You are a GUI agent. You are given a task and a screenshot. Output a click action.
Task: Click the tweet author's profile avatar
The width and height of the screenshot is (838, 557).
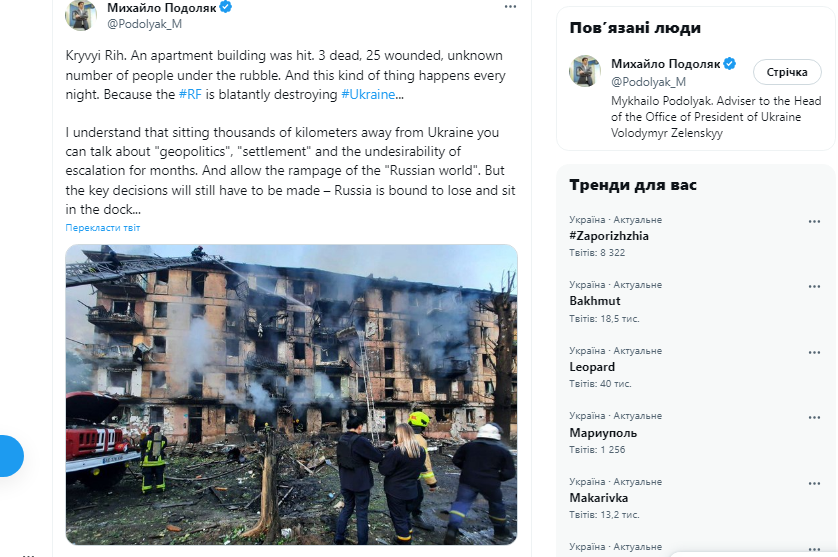pyautogui.click(x=81, y=15)
